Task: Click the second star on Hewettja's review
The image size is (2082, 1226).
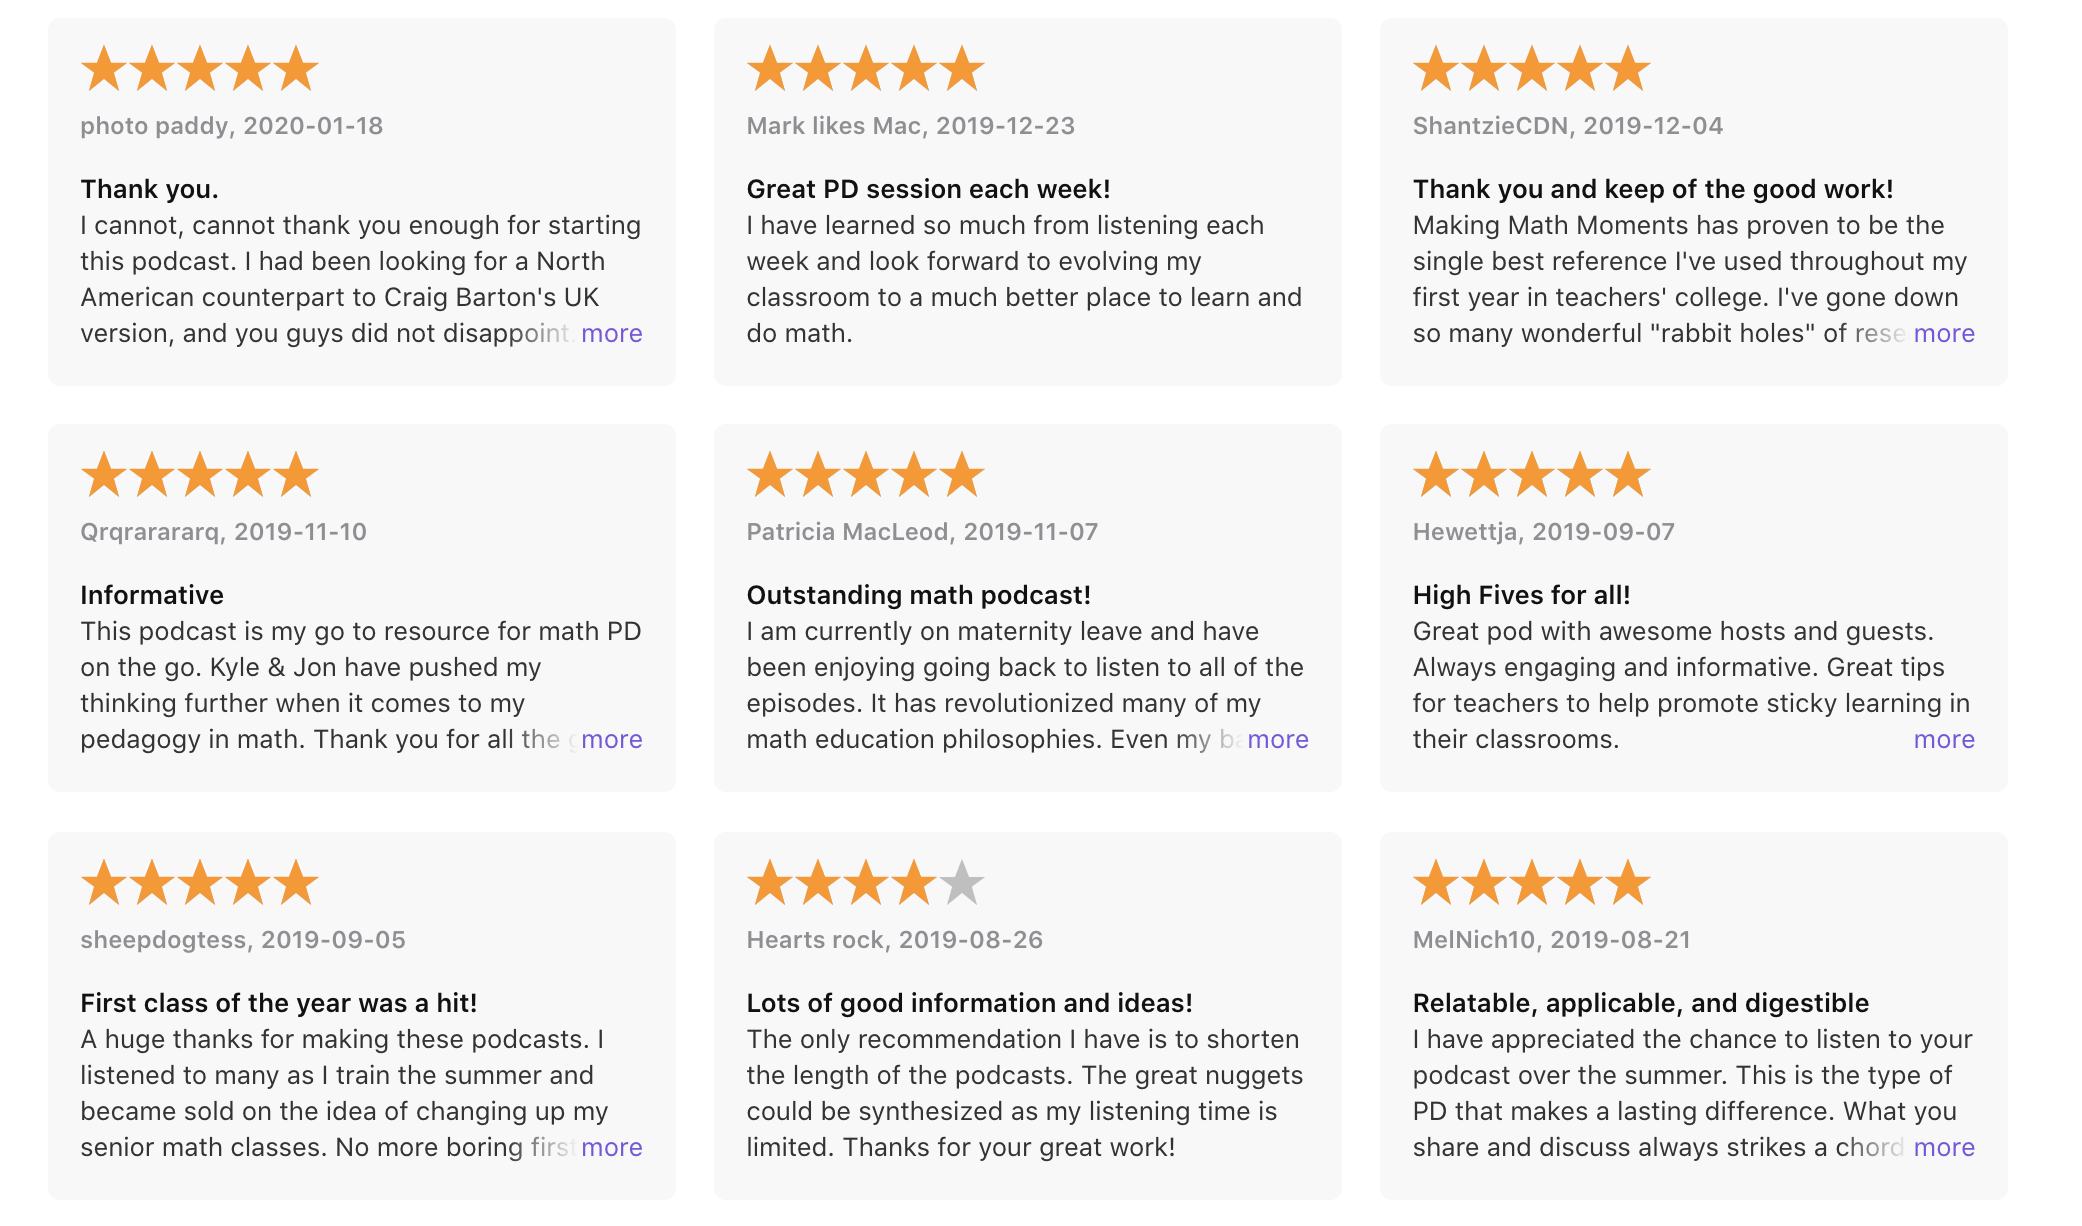Action: [1484, 475]
